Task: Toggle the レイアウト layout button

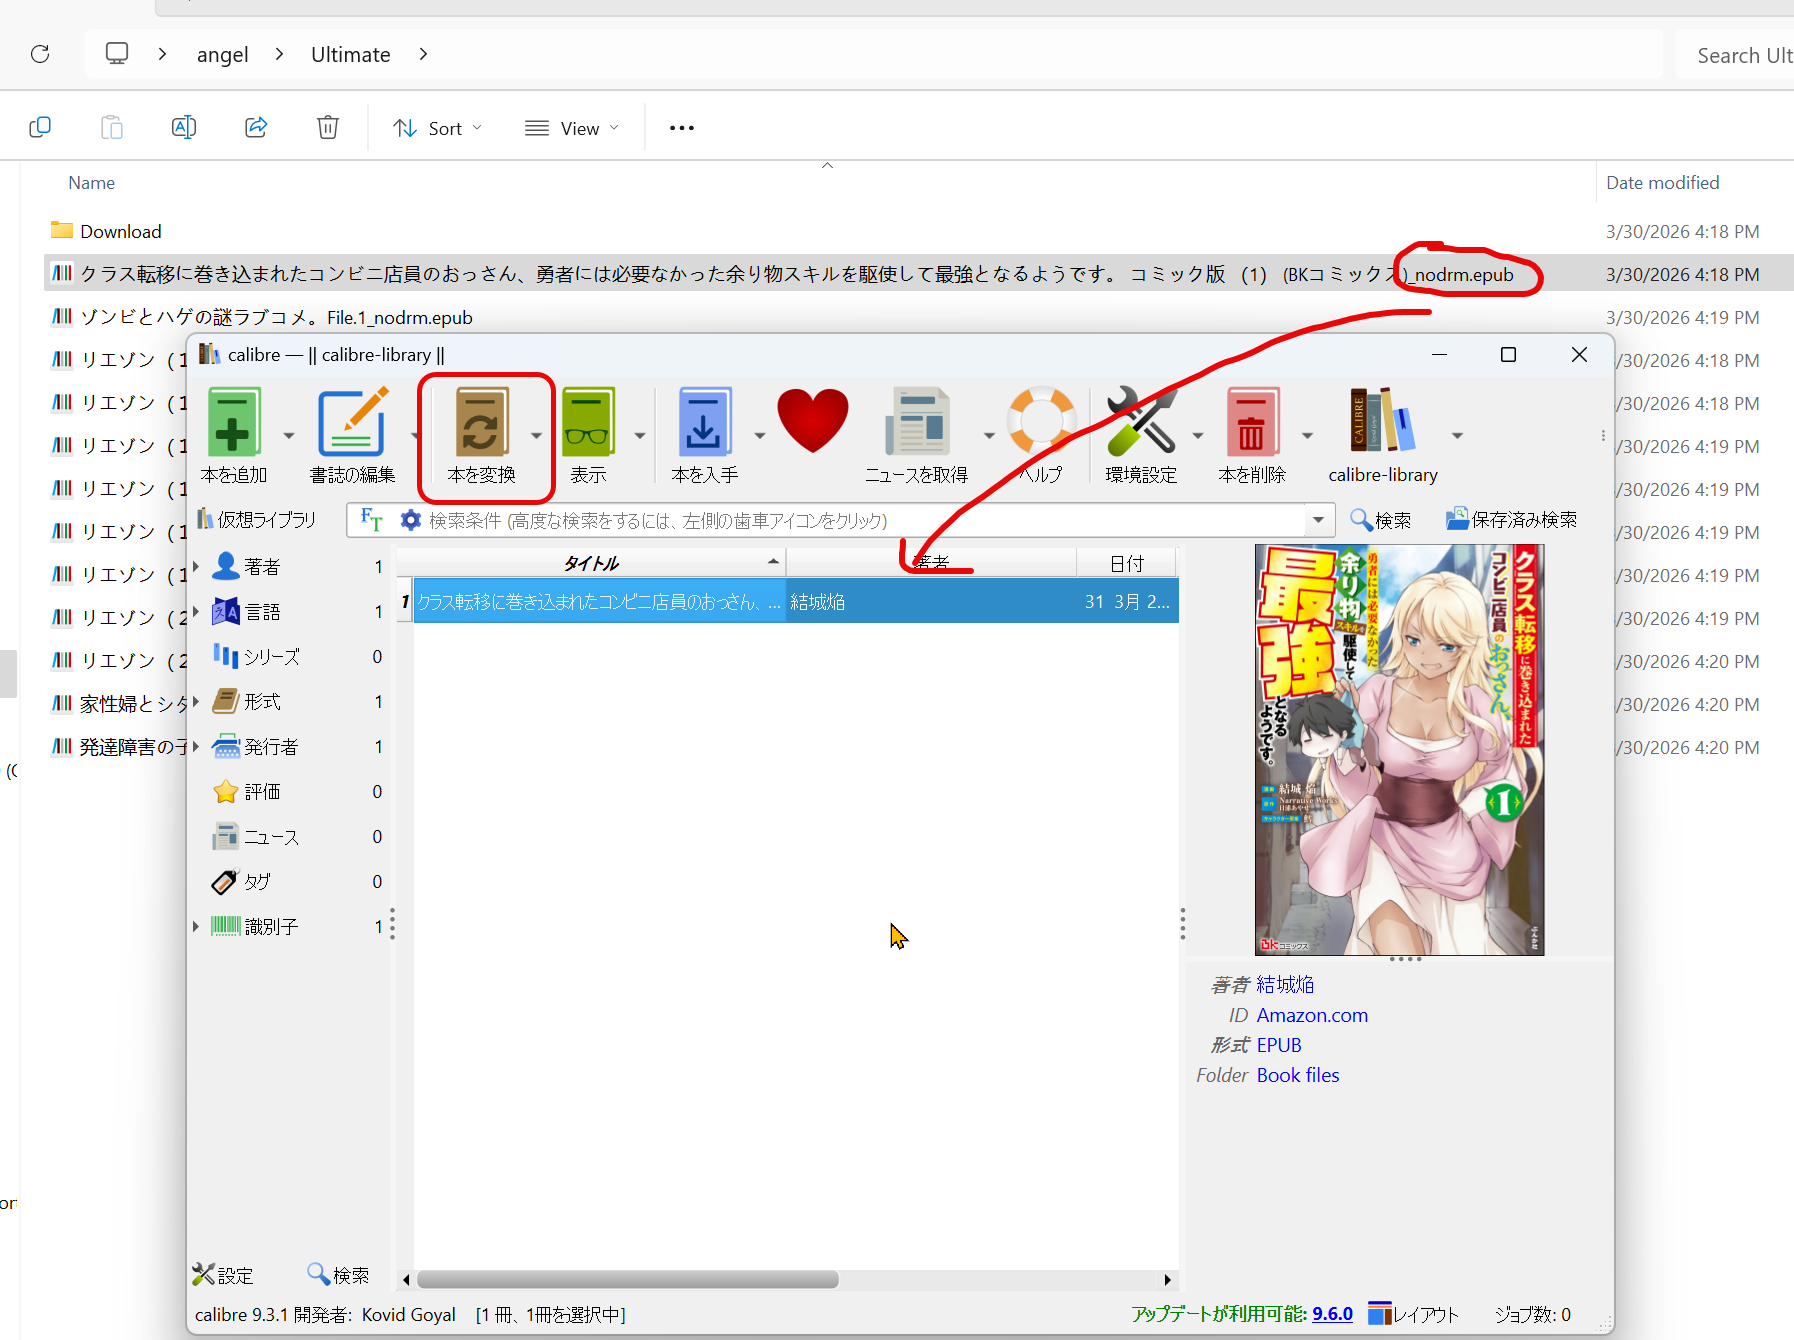Action: [x=1413, y=1313]
